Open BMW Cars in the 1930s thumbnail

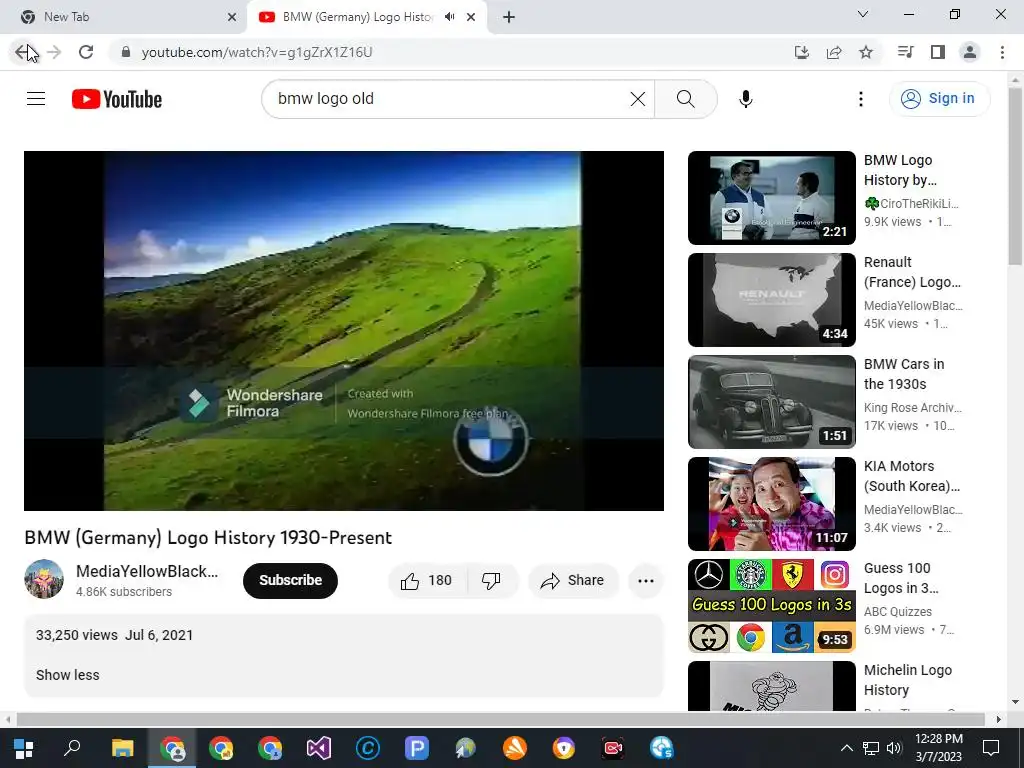(771, 402)
